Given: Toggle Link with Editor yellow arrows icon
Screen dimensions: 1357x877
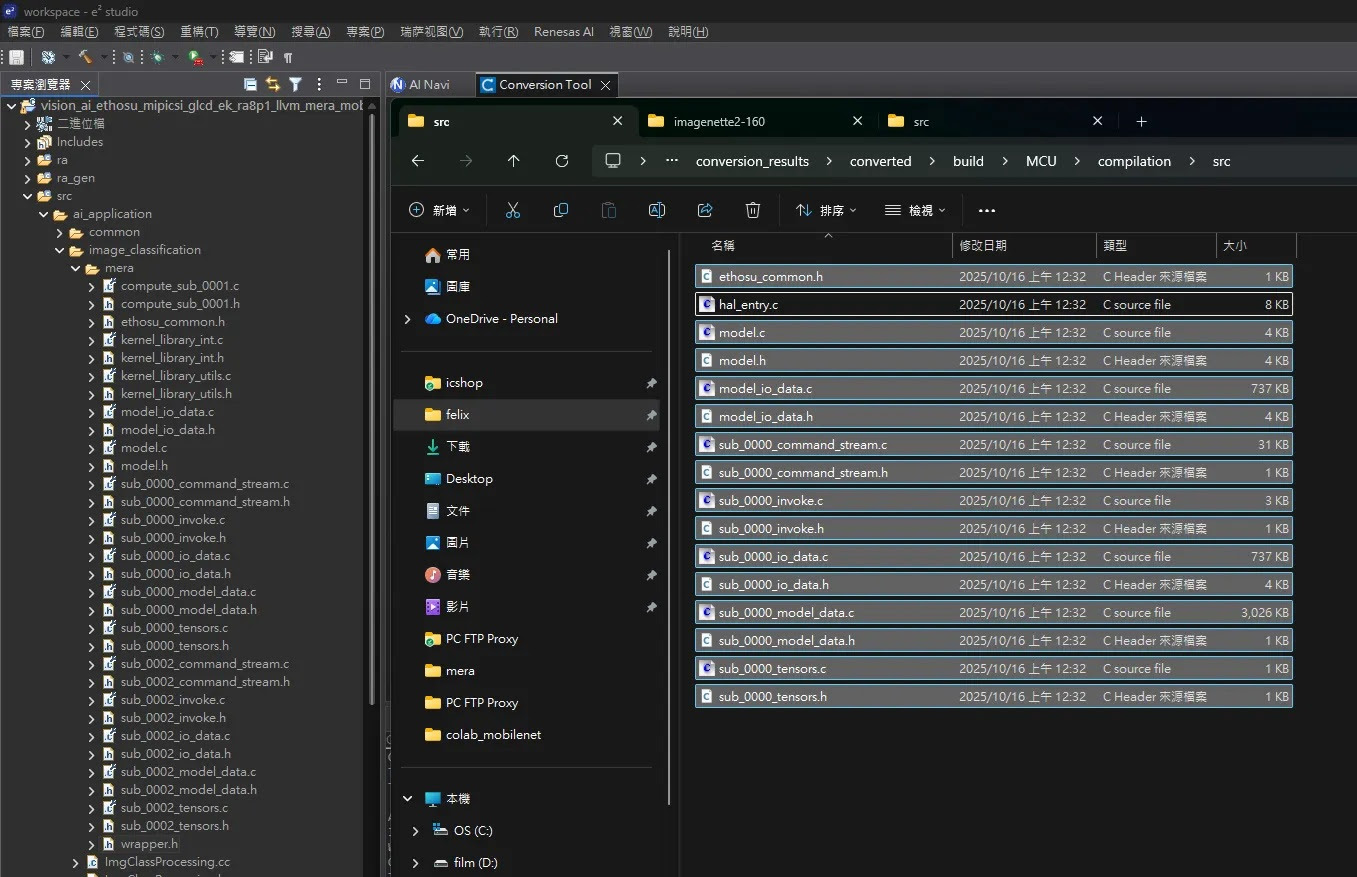Looking at the screenshot, I should click(x=272, y=85).
